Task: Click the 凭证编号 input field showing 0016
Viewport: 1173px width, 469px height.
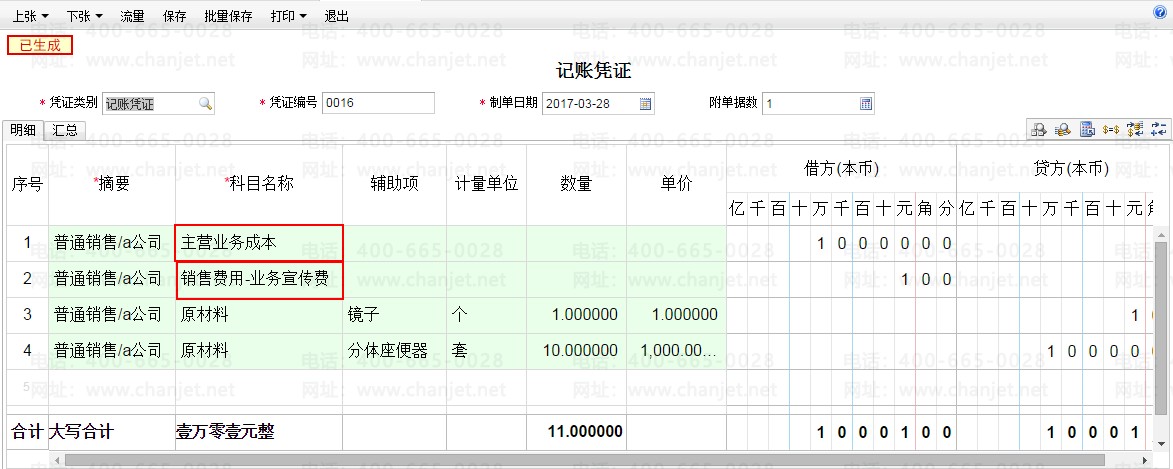Action: [378, 103]
